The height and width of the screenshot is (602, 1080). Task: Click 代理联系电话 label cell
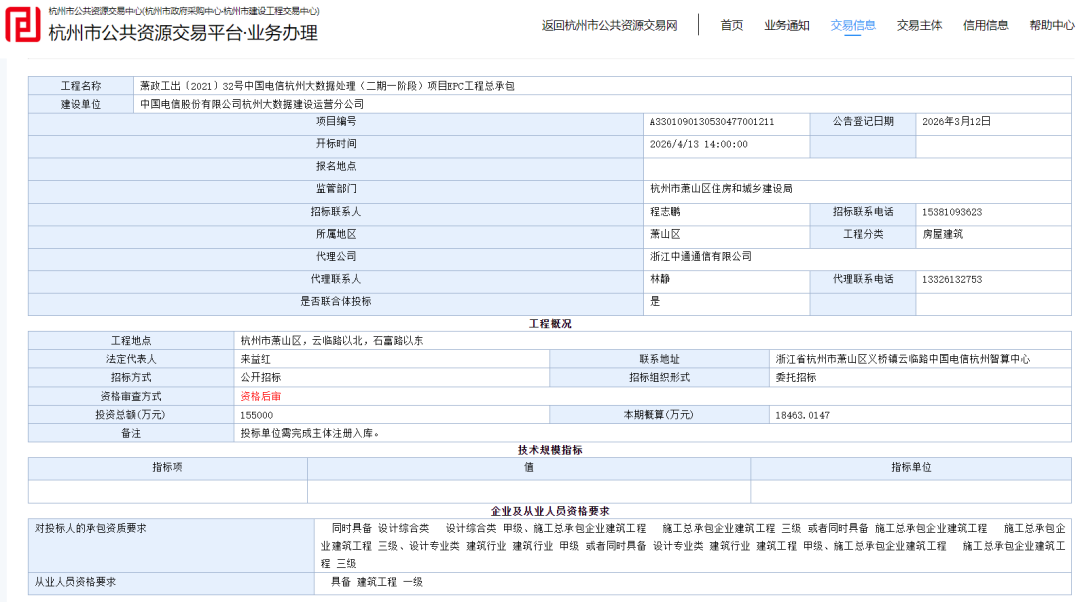(862, 282)
